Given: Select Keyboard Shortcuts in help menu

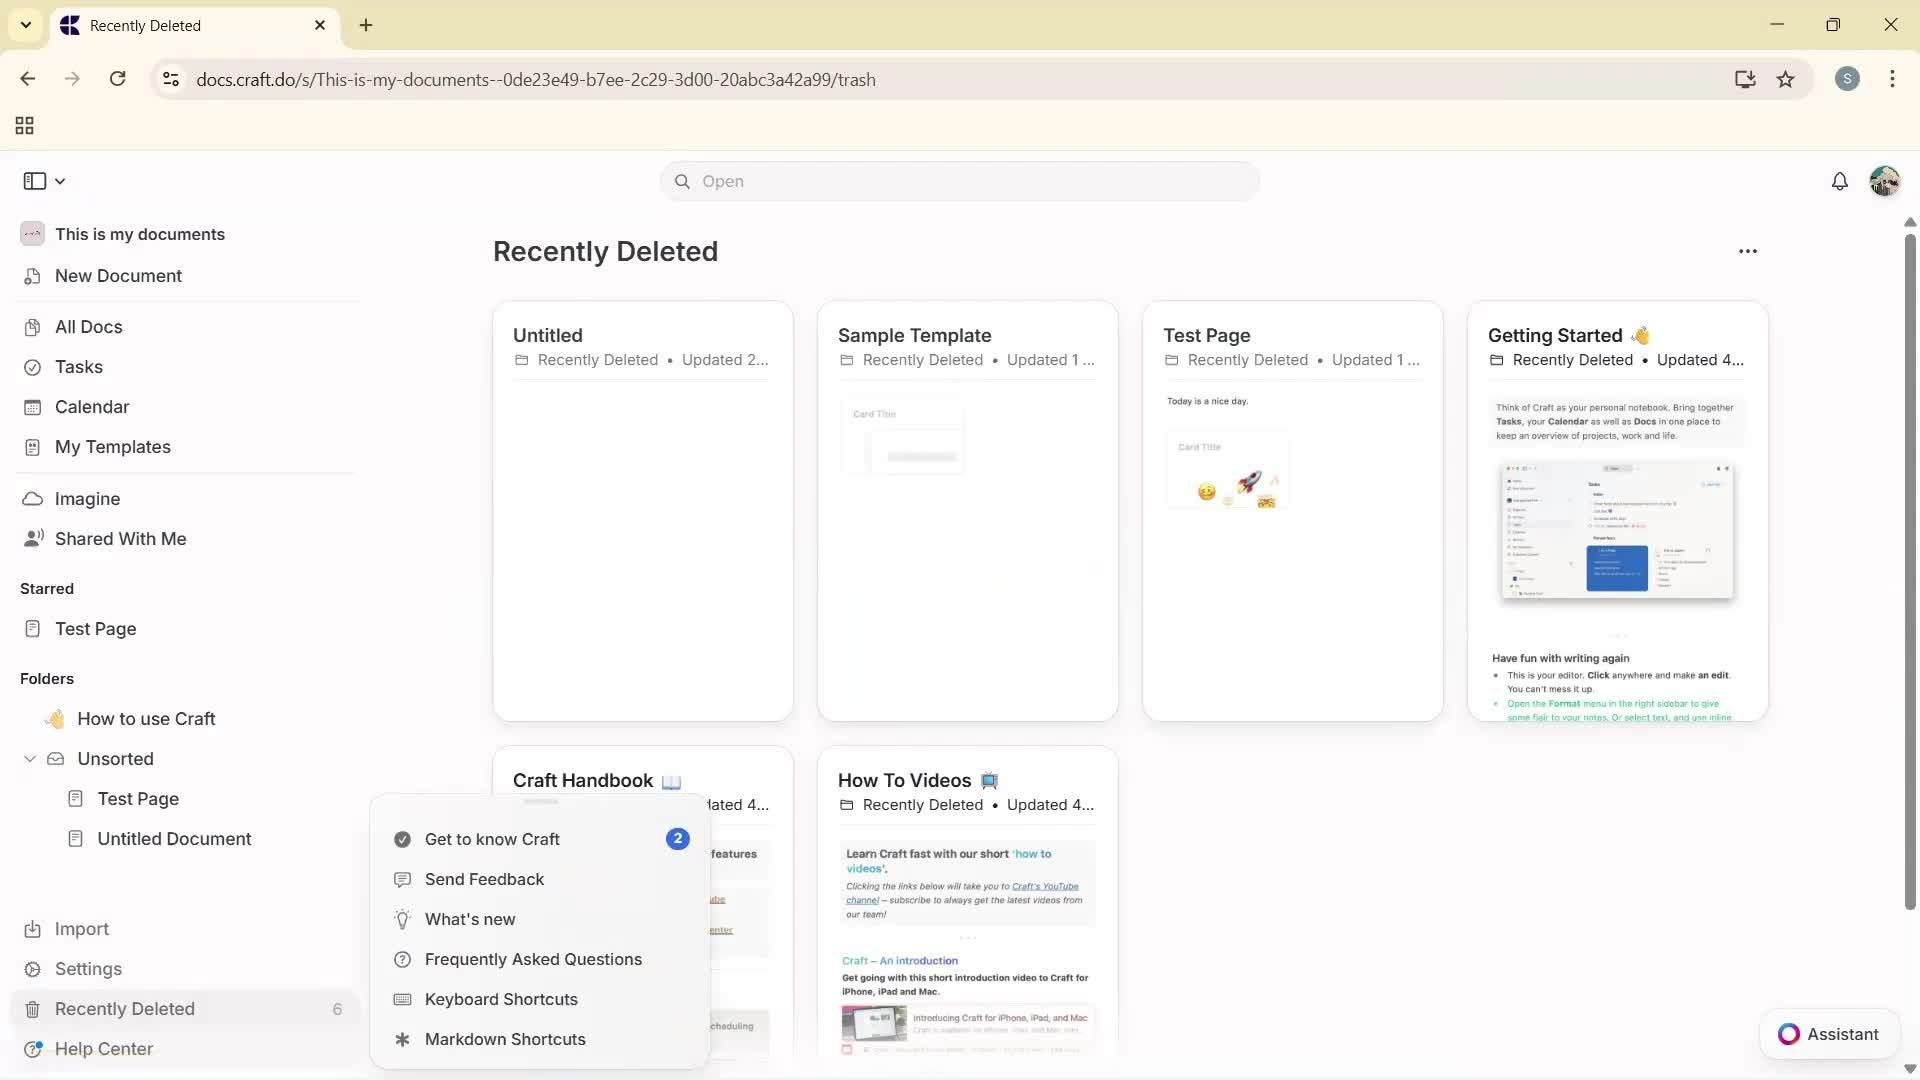Looking at the screenshot, I should [500, 999].
